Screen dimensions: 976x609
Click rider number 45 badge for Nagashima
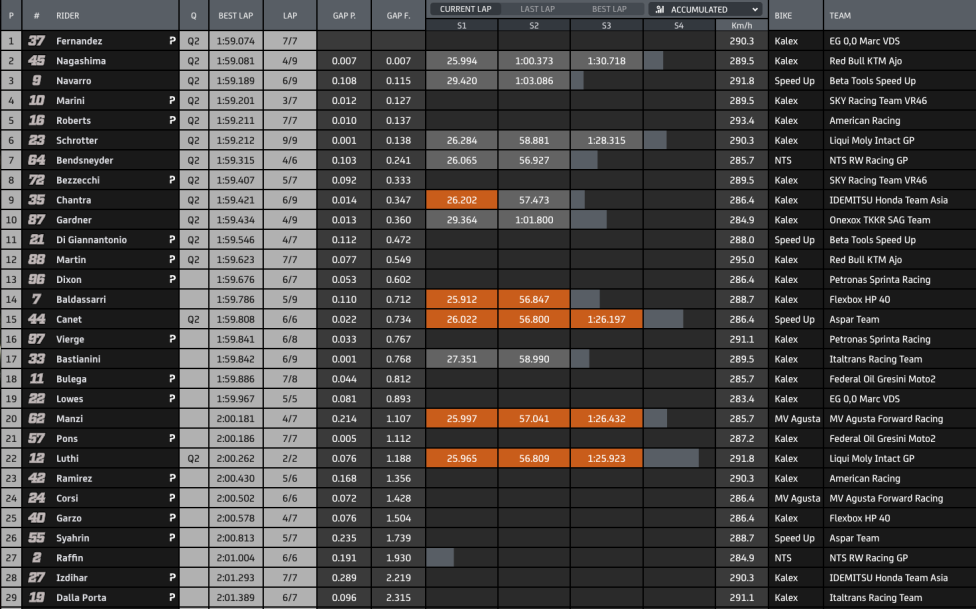[x=37, y=60]
